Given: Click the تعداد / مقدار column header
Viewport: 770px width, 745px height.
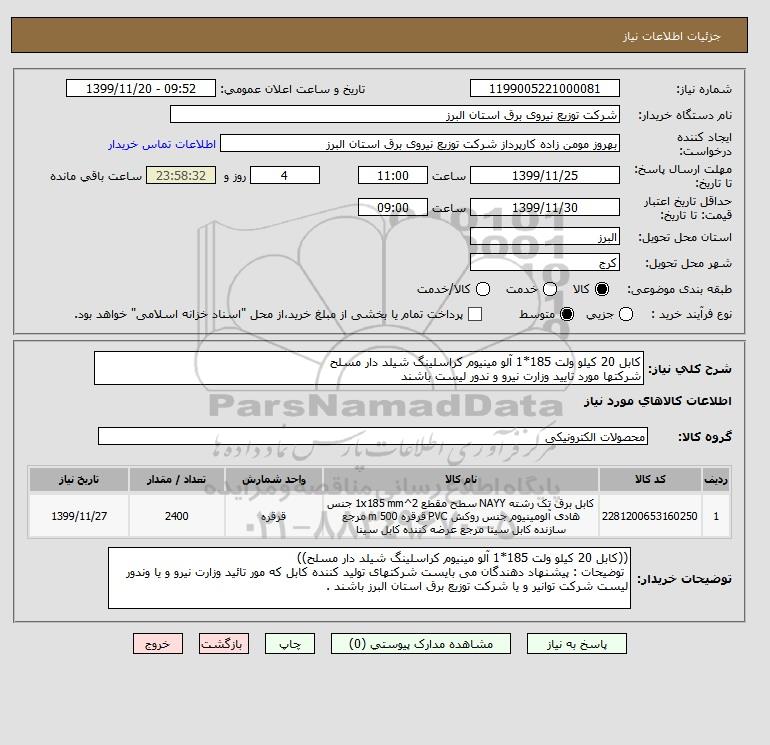Looking at the screenshot, I should point(177,479).
